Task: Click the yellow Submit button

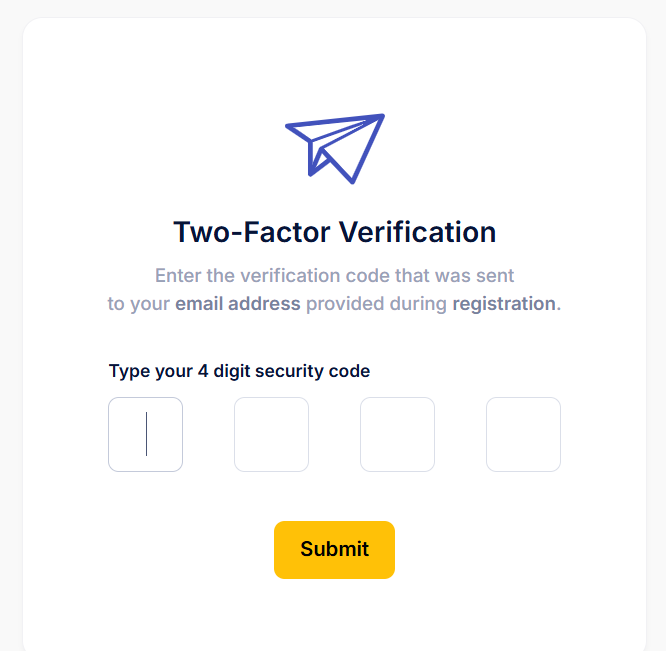Action: pyautogui.click(x=334, y=550)
